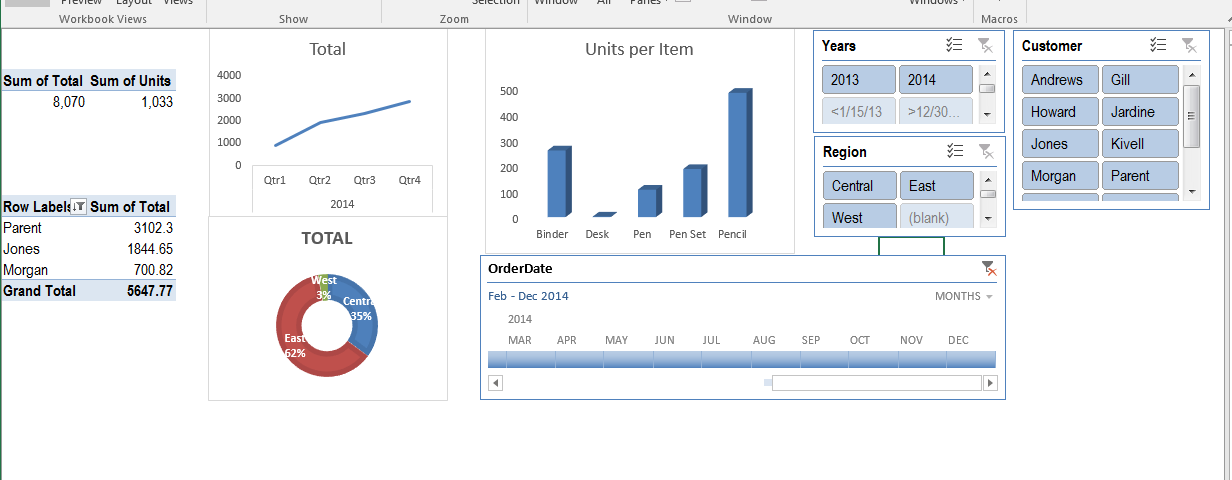The image size is (1232, 480).
Task: Filter Customer slicer by Gill
Action: pyautogui.click(x=1140, y=80)
